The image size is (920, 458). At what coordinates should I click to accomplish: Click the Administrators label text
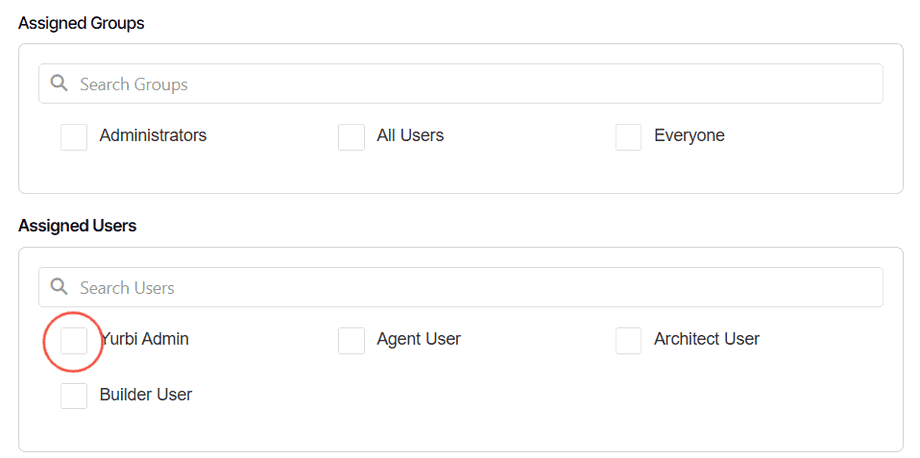(153, 135)
